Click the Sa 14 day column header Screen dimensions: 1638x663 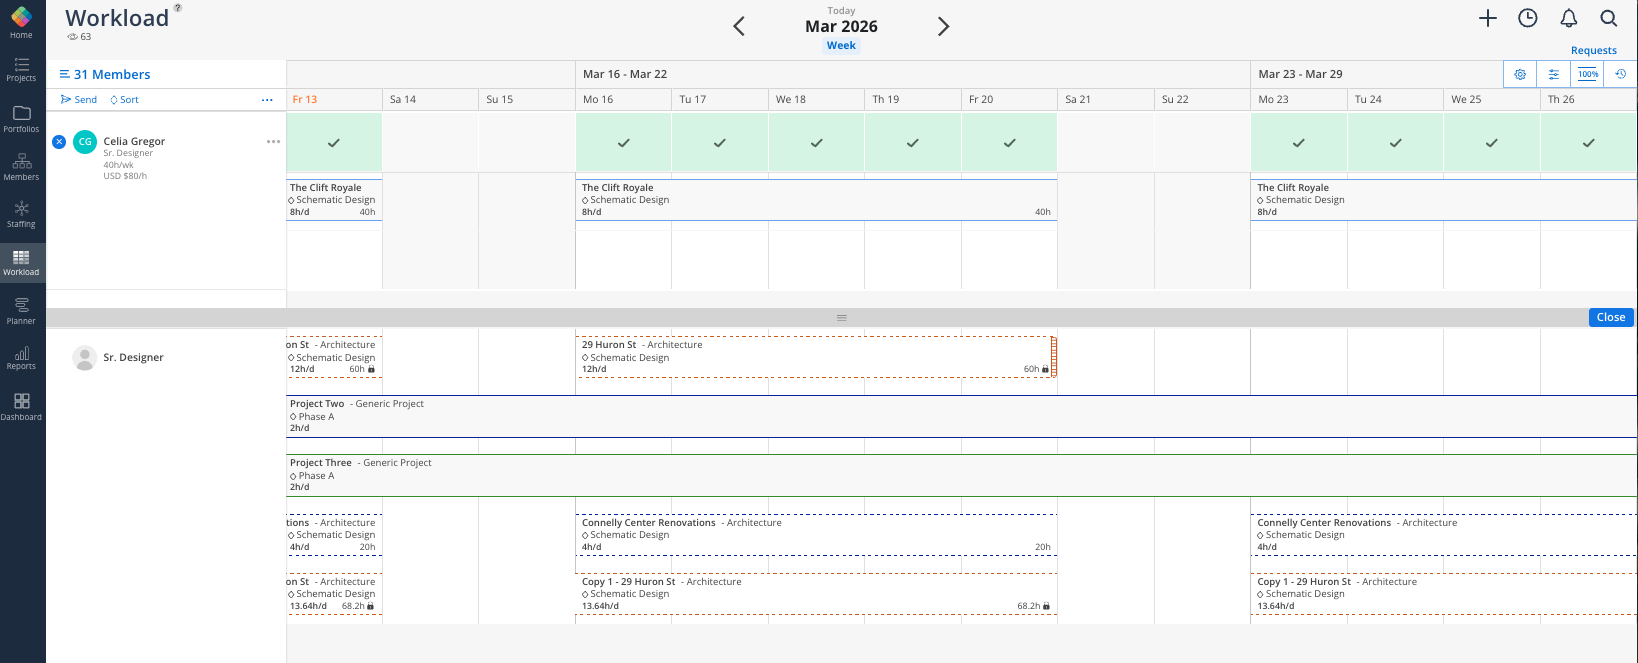tap(430, 100)
